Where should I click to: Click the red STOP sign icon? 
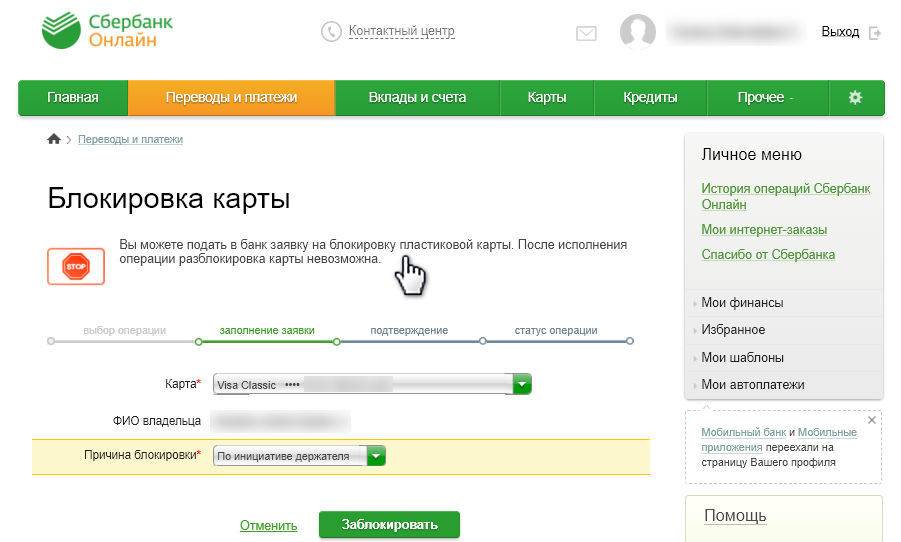point(76,266)
